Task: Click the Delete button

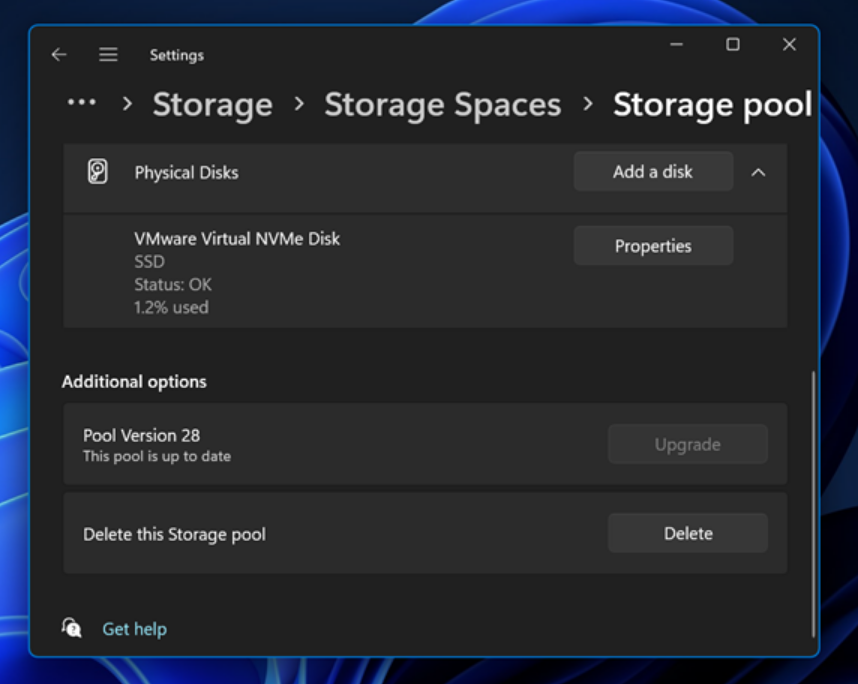Action: (688, 533)
